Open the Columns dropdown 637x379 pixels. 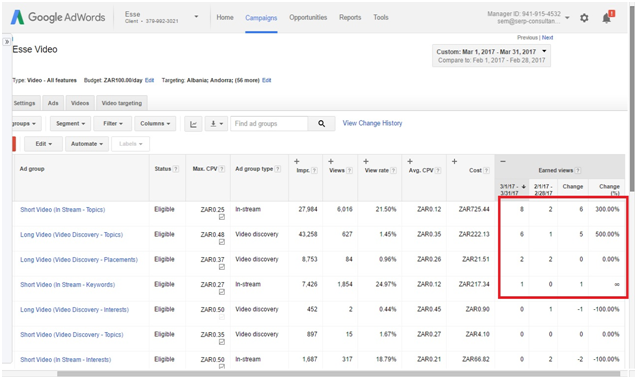click(155, 123)
